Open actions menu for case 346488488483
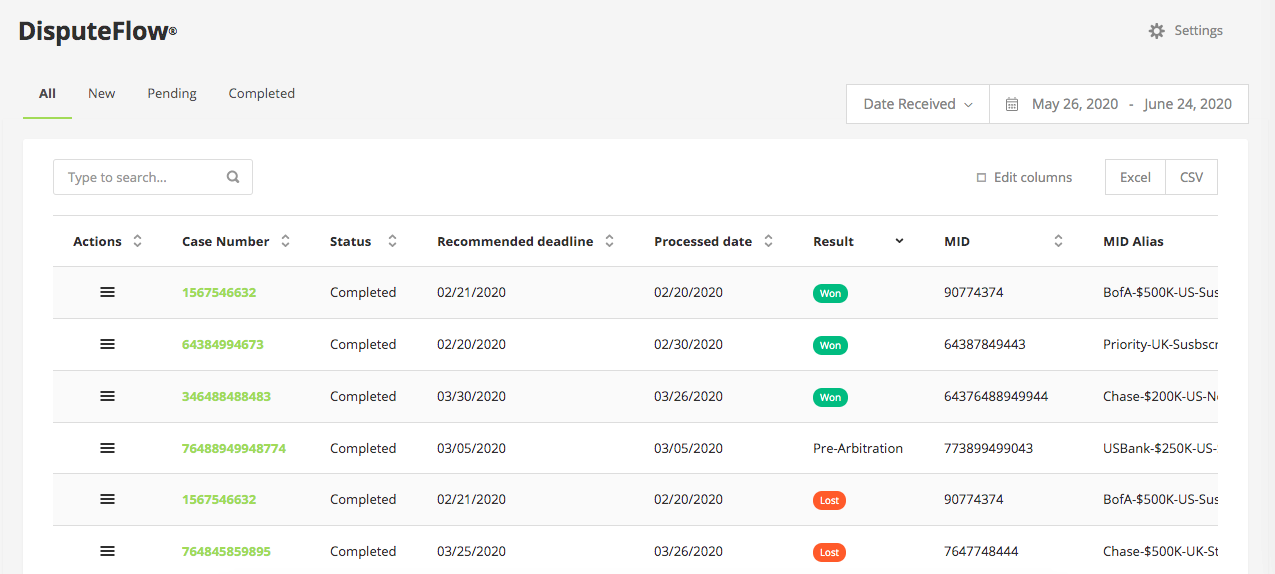This screenshot has height=574, width=1275. [107, 396]
